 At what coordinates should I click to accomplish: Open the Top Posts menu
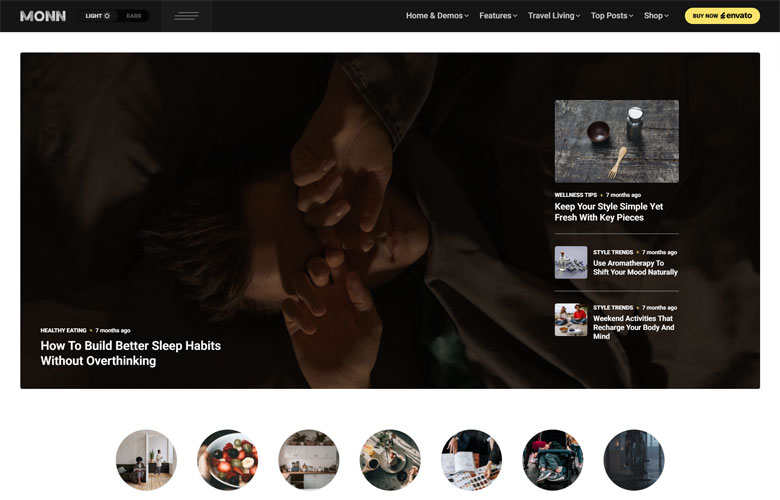[x=612, y=16]
